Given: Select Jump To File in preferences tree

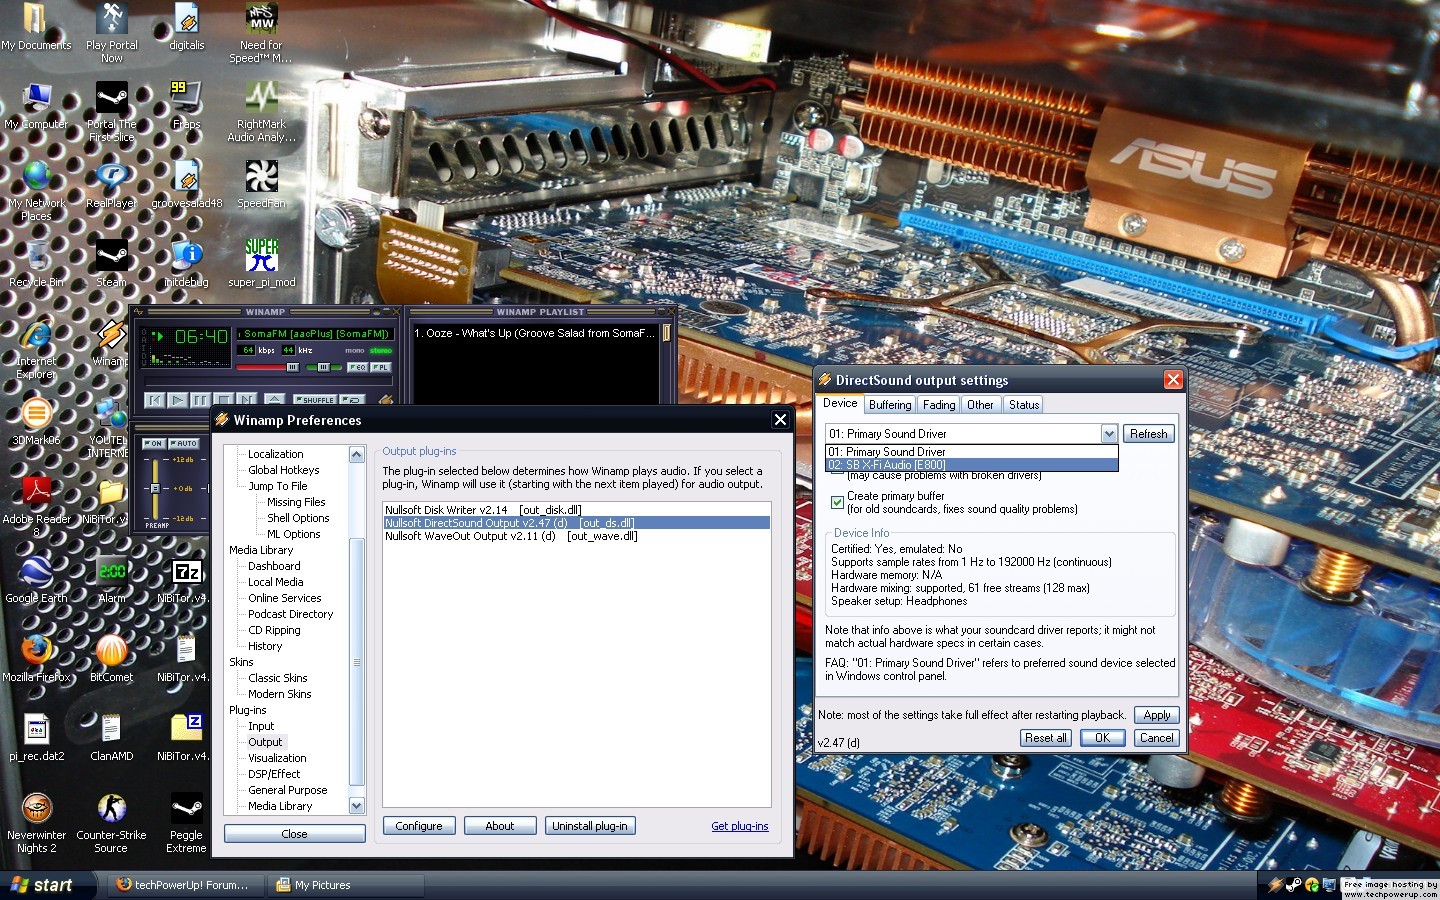Looking at the screenshot, I should pos(278,486).
